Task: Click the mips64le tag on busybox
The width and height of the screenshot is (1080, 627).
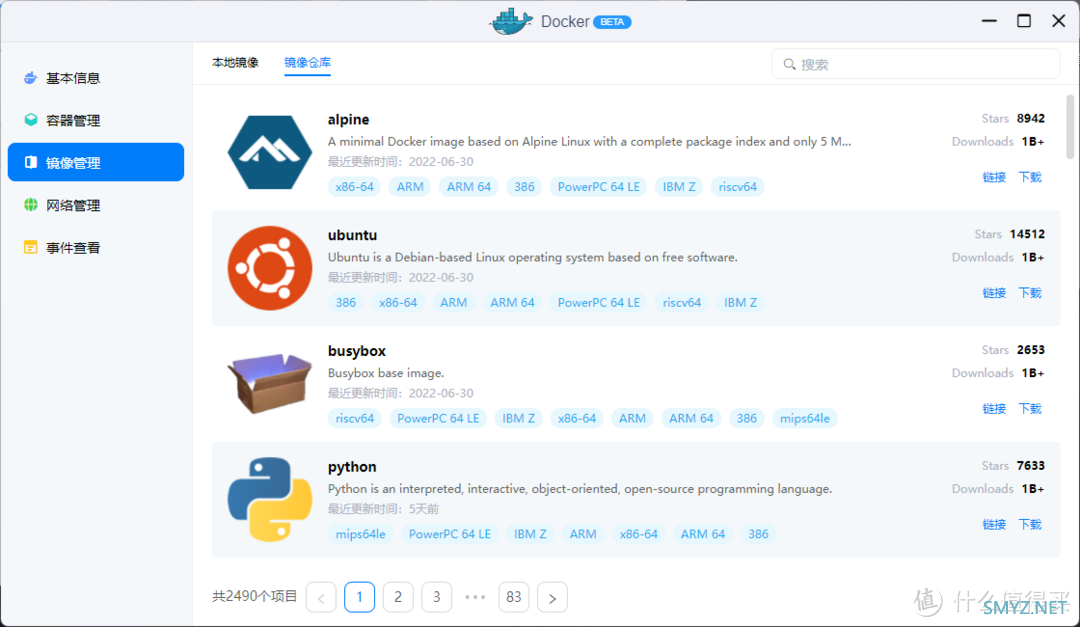Action: click(x=804, y=418)
